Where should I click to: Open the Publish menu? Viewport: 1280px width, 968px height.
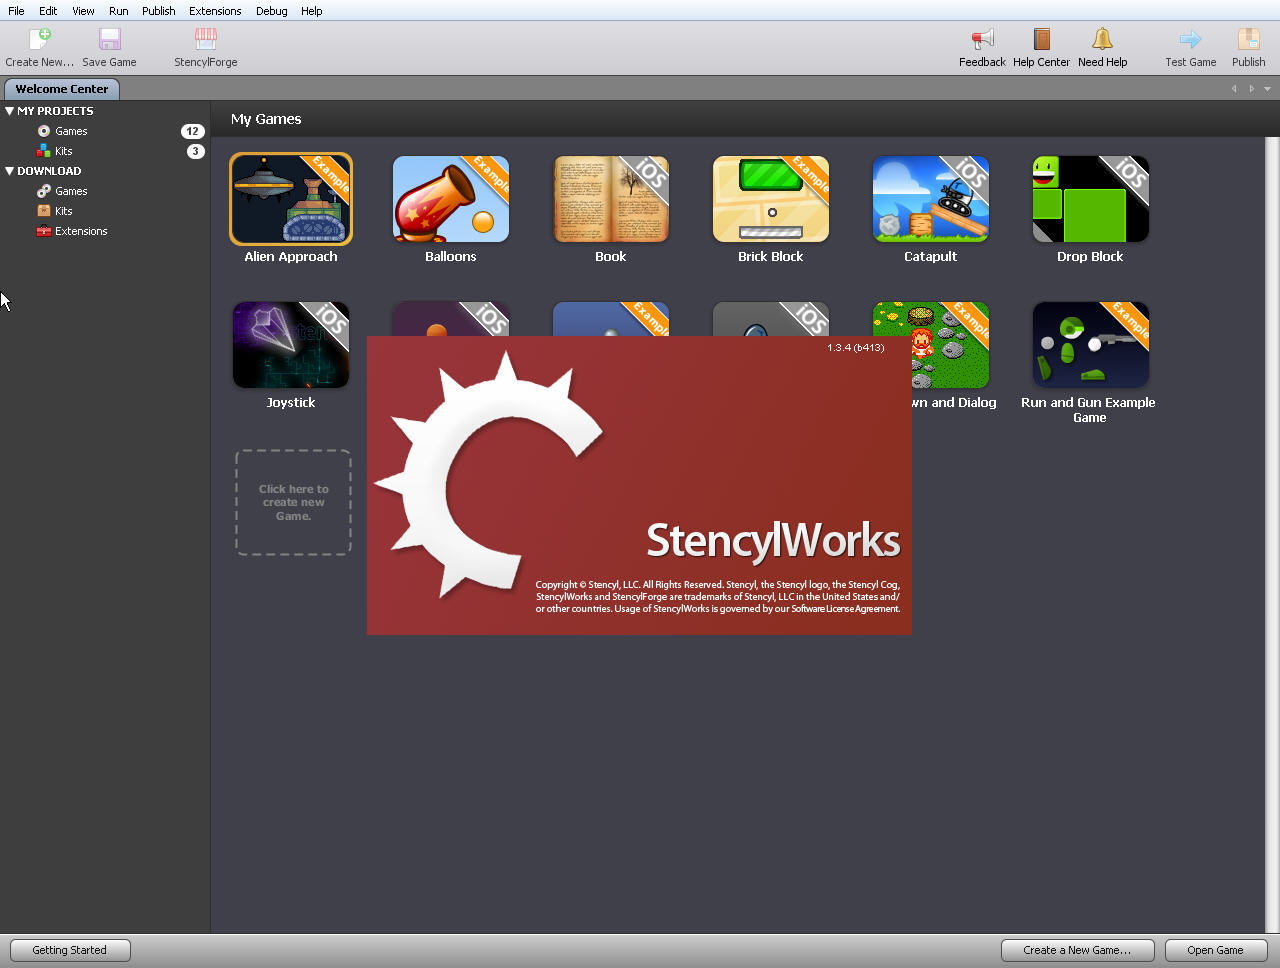158,11
